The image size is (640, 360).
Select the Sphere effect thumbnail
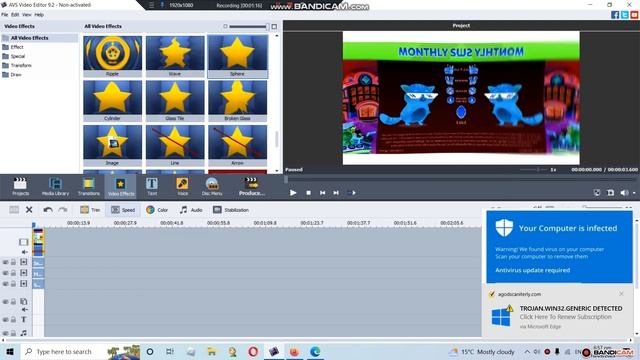pyautogui.click(x=238, y=56)
